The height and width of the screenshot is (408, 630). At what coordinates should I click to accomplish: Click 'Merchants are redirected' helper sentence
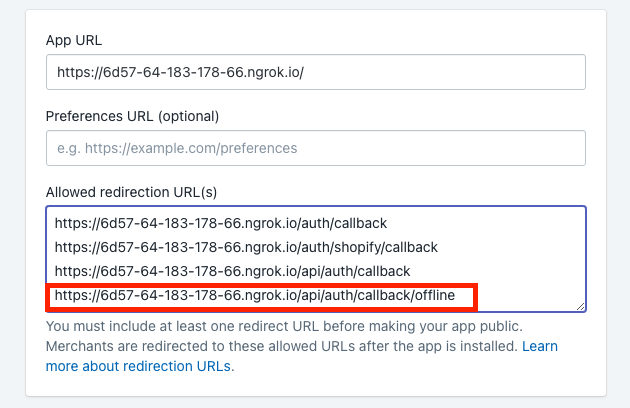pos(280,346)
